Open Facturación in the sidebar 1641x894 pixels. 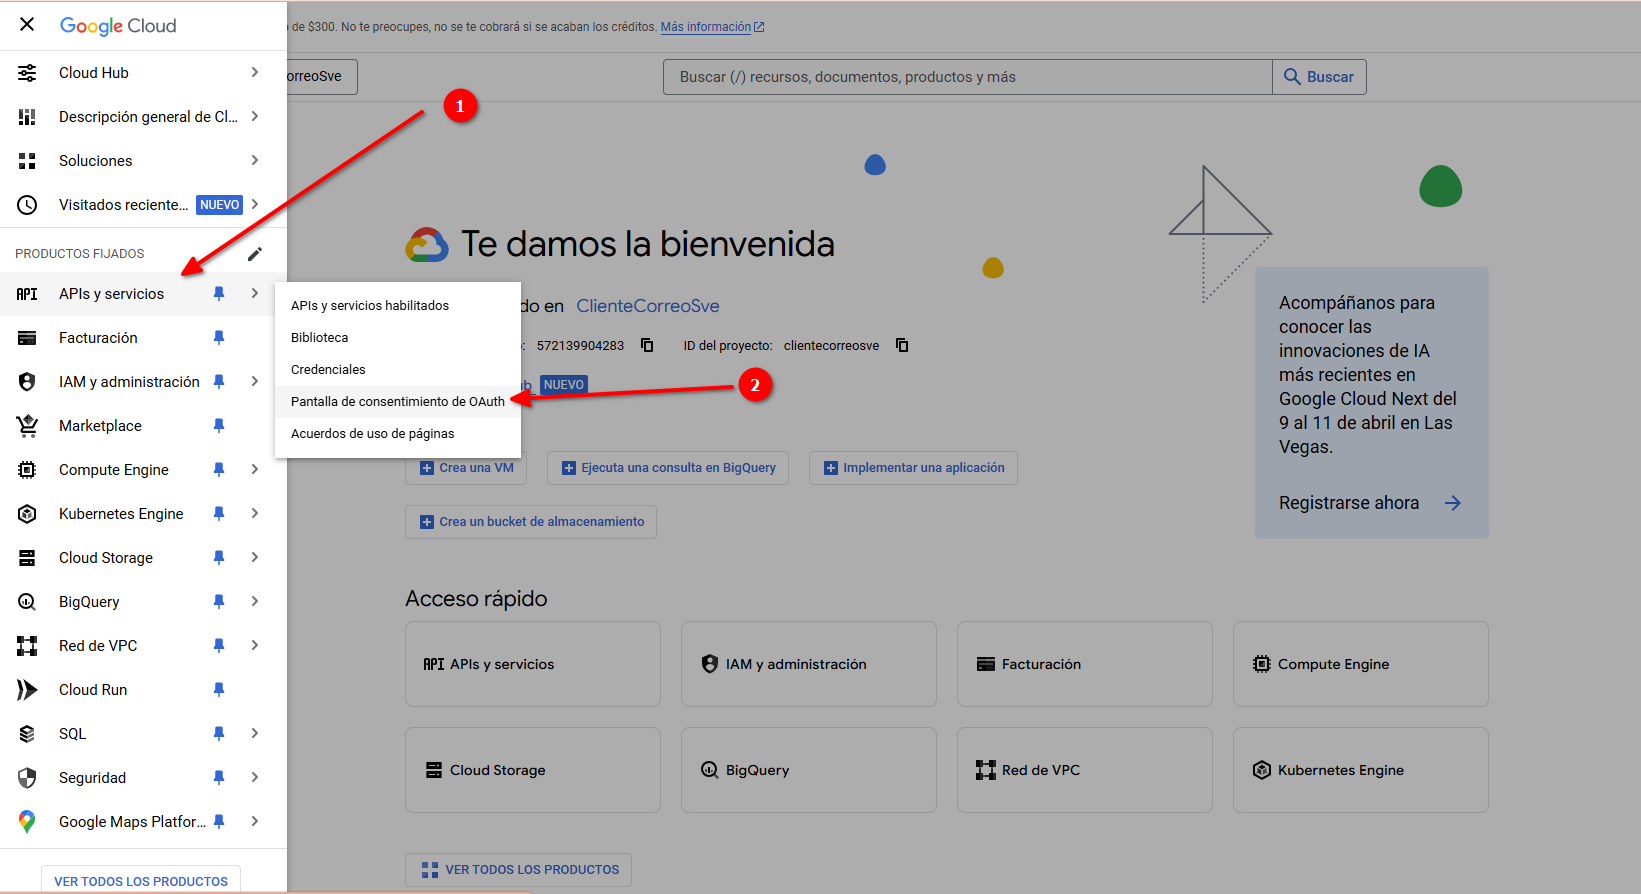(x=98, y=338)
